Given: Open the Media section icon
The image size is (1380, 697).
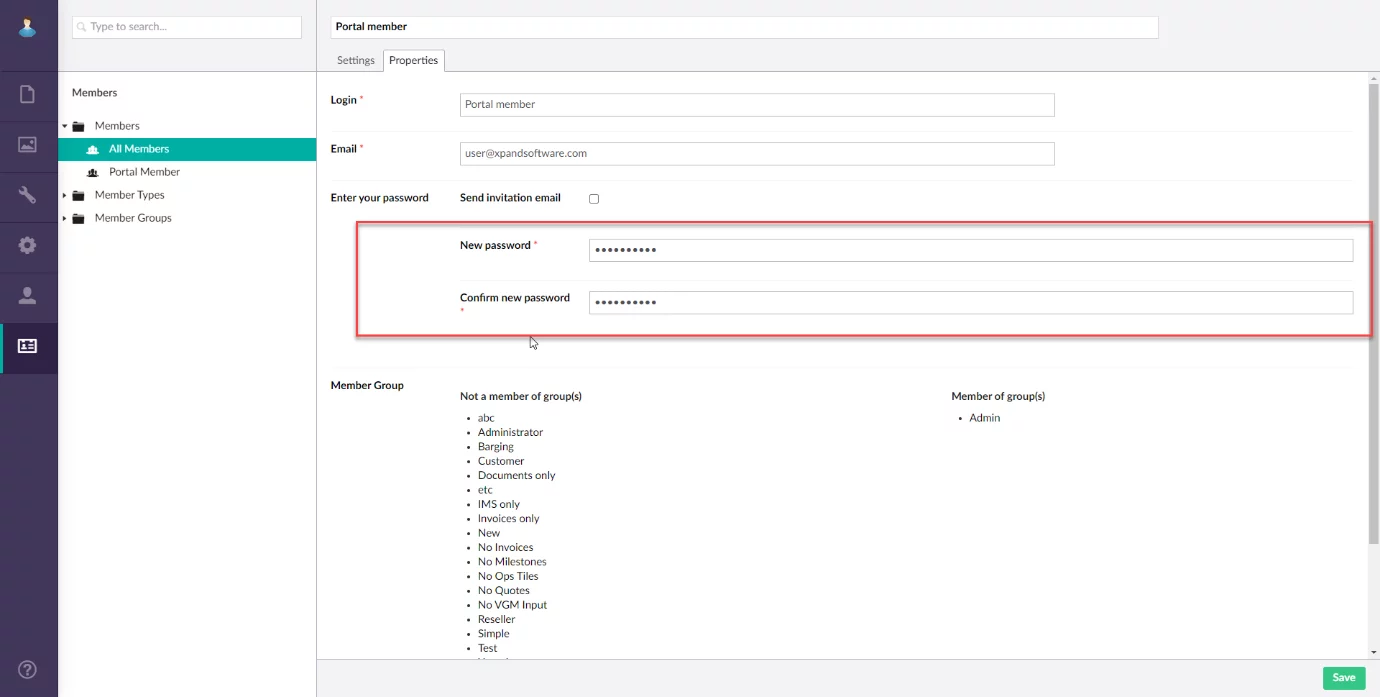Looking at the screenshot, I should (28, 145).
